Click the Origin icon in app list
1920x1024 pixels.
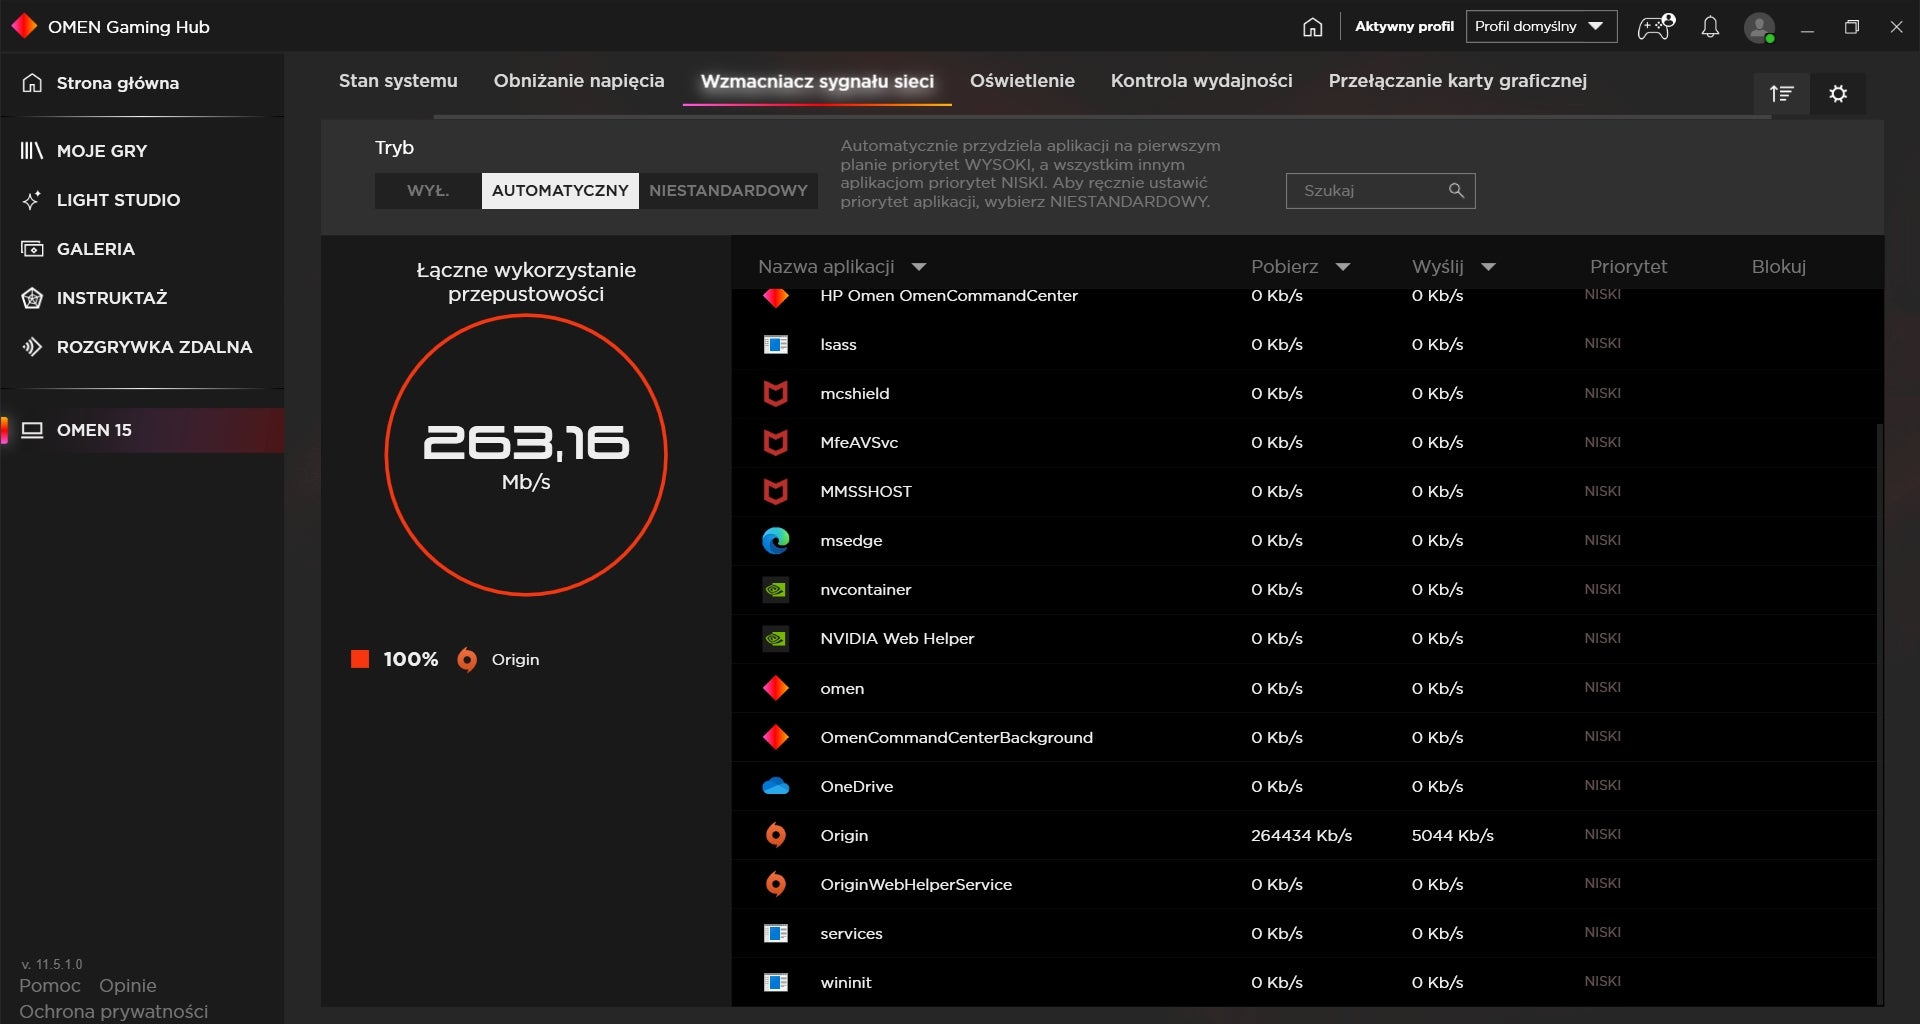point(776,835)
